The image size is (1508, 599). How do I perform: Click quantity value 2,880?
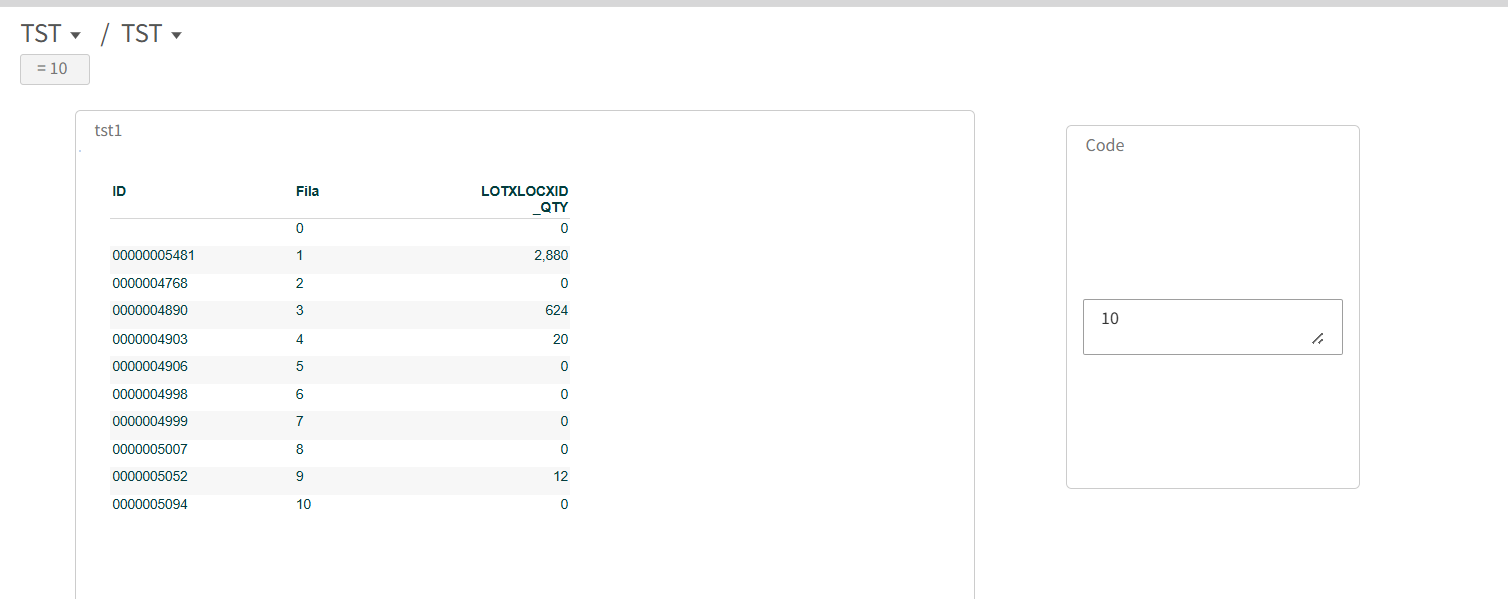click(551, 256)
